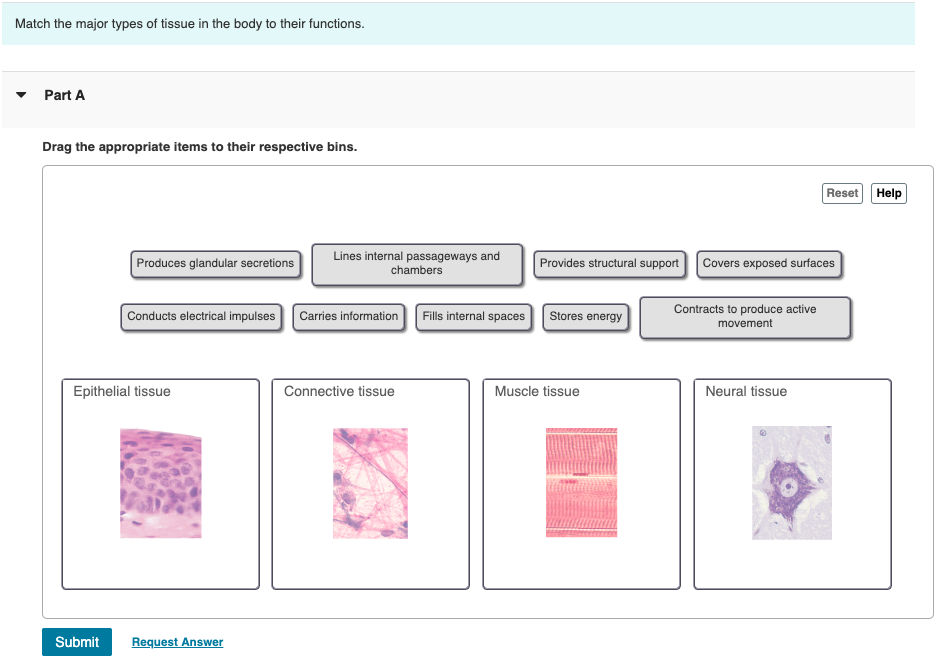Click the Connective tissue image
Screen dimensions: 950x664
click(x=370, y=483)
